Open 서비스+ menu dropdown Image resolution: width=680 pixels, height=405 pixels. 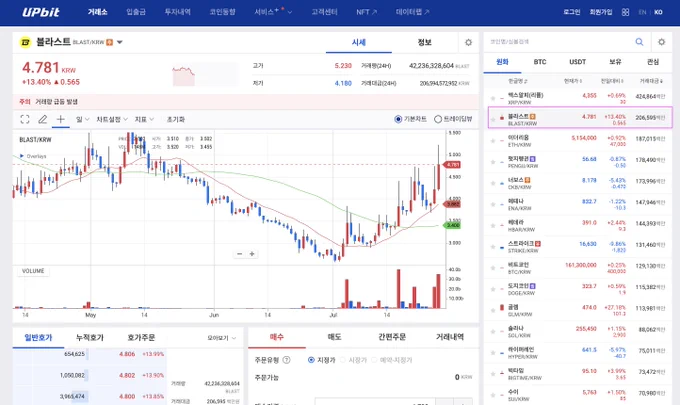(273, 12)
